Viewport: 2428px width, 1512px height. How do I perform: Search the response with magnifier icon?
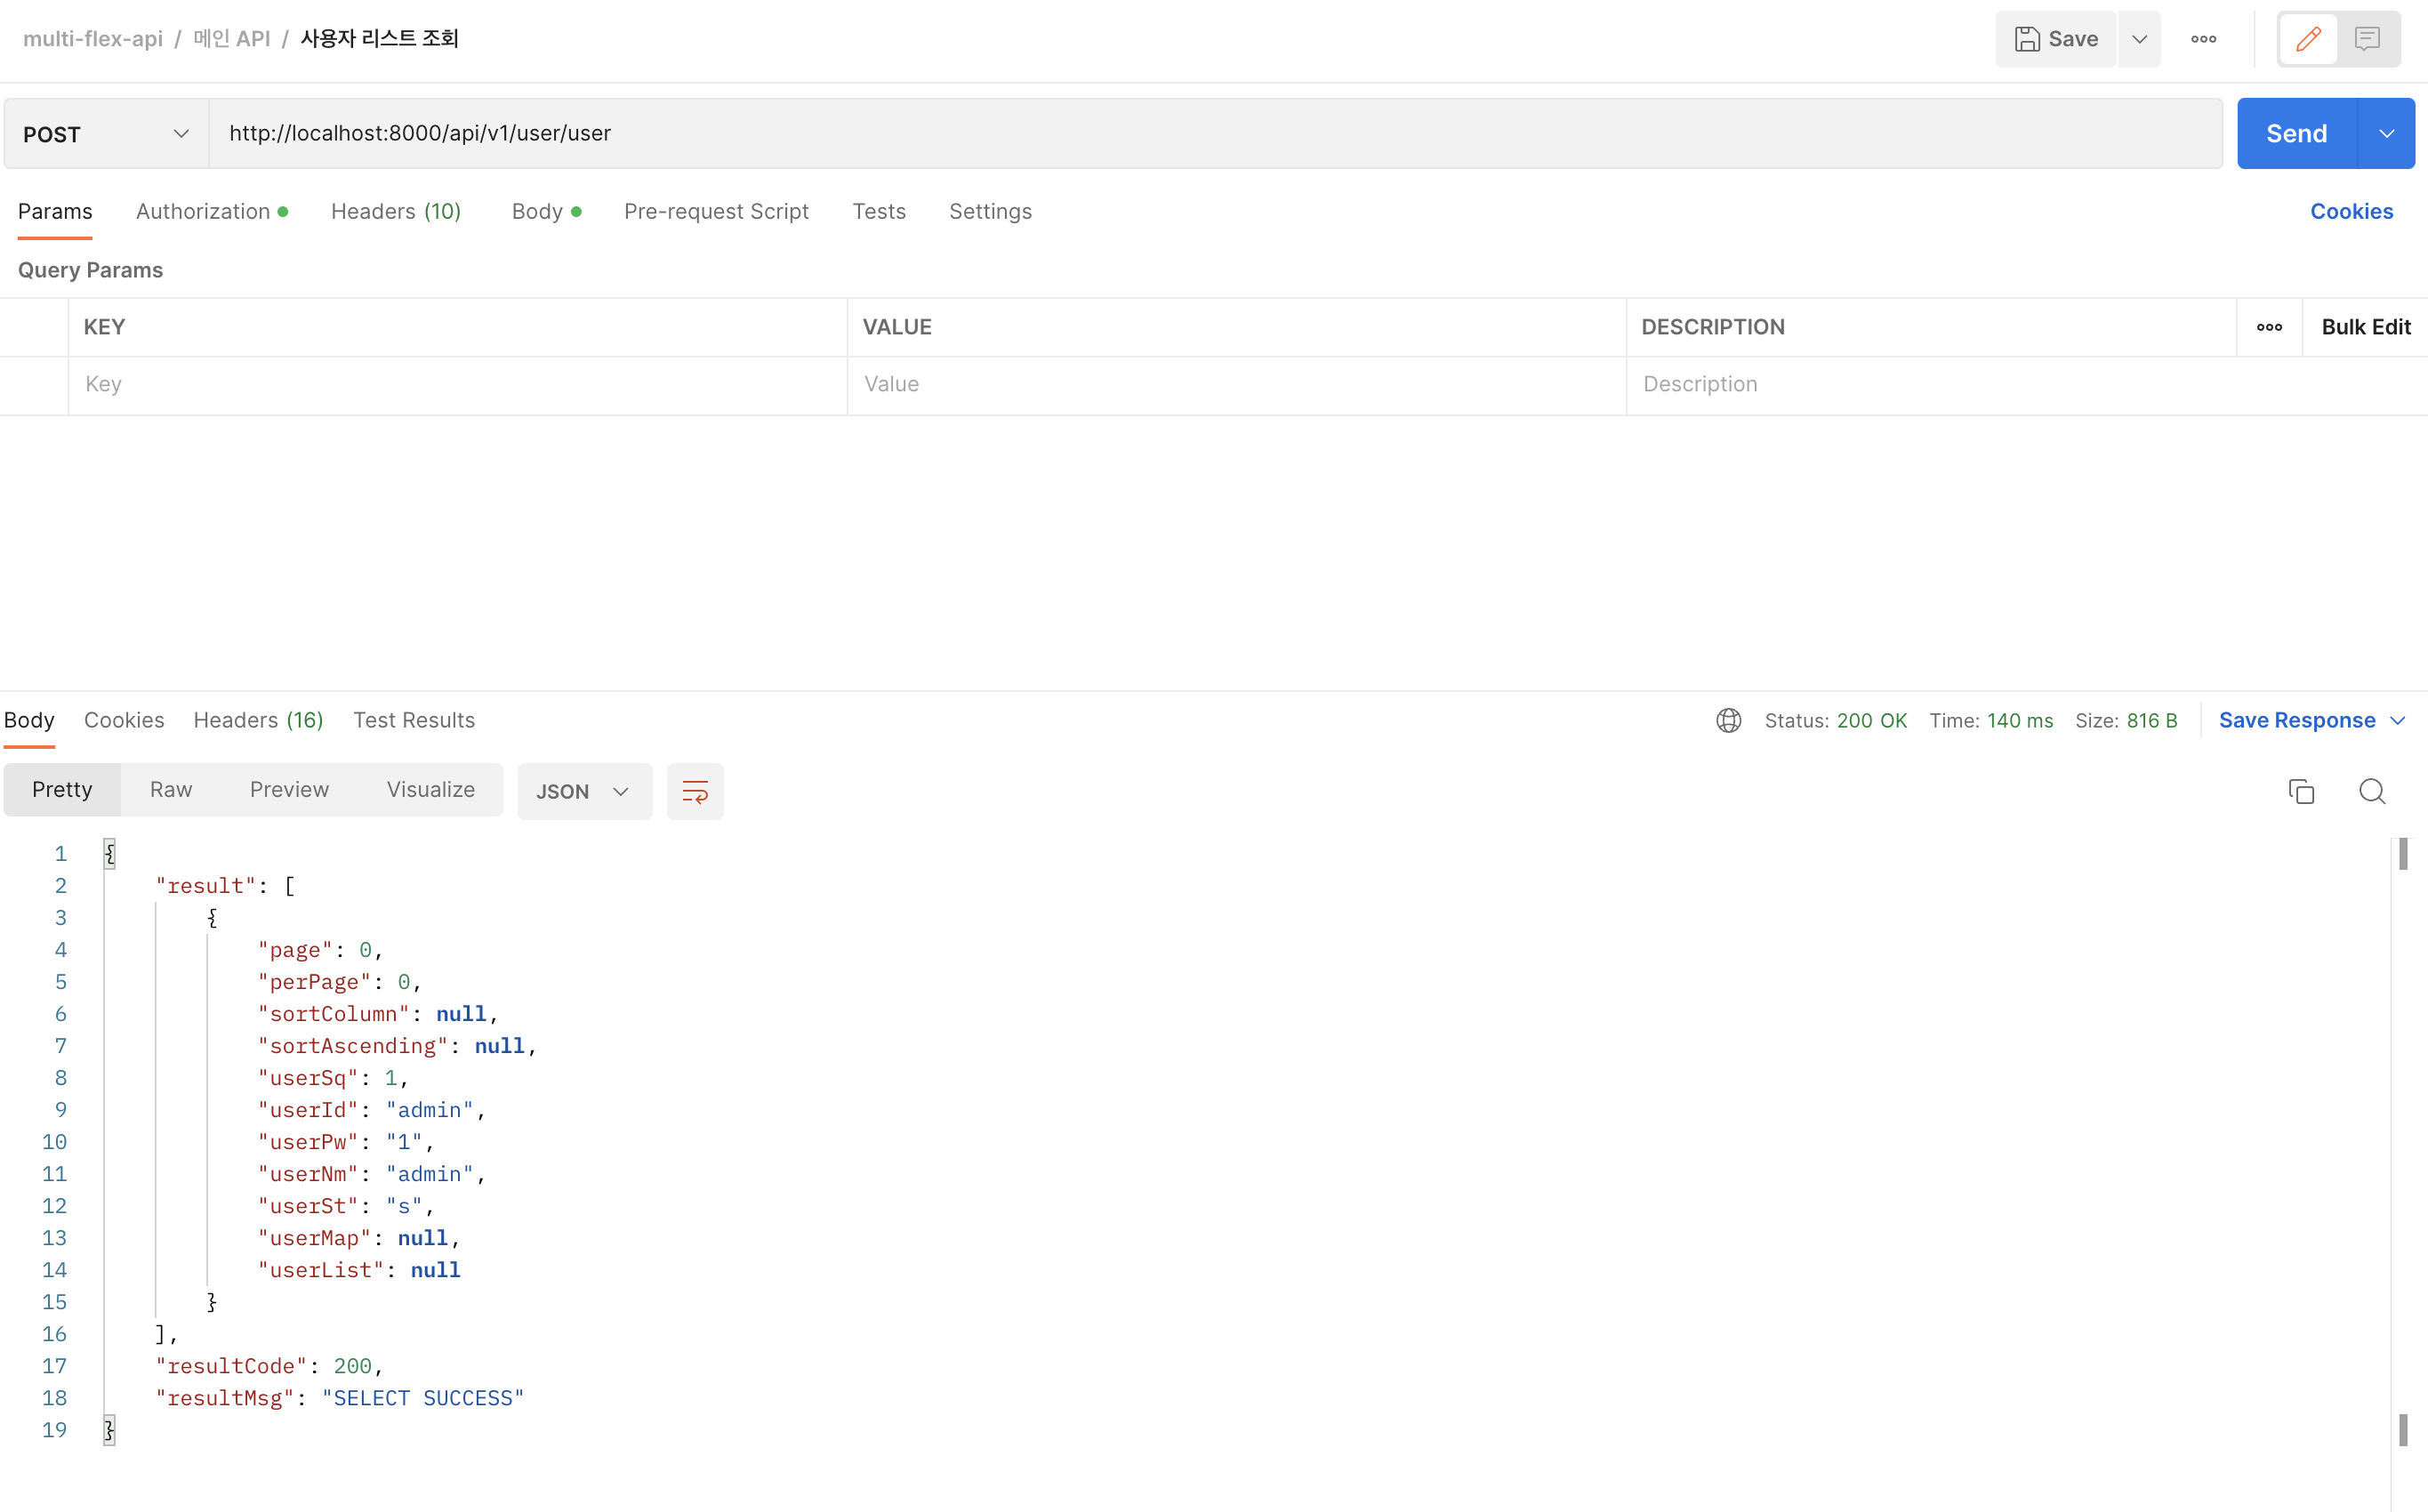pos(2372,791)
